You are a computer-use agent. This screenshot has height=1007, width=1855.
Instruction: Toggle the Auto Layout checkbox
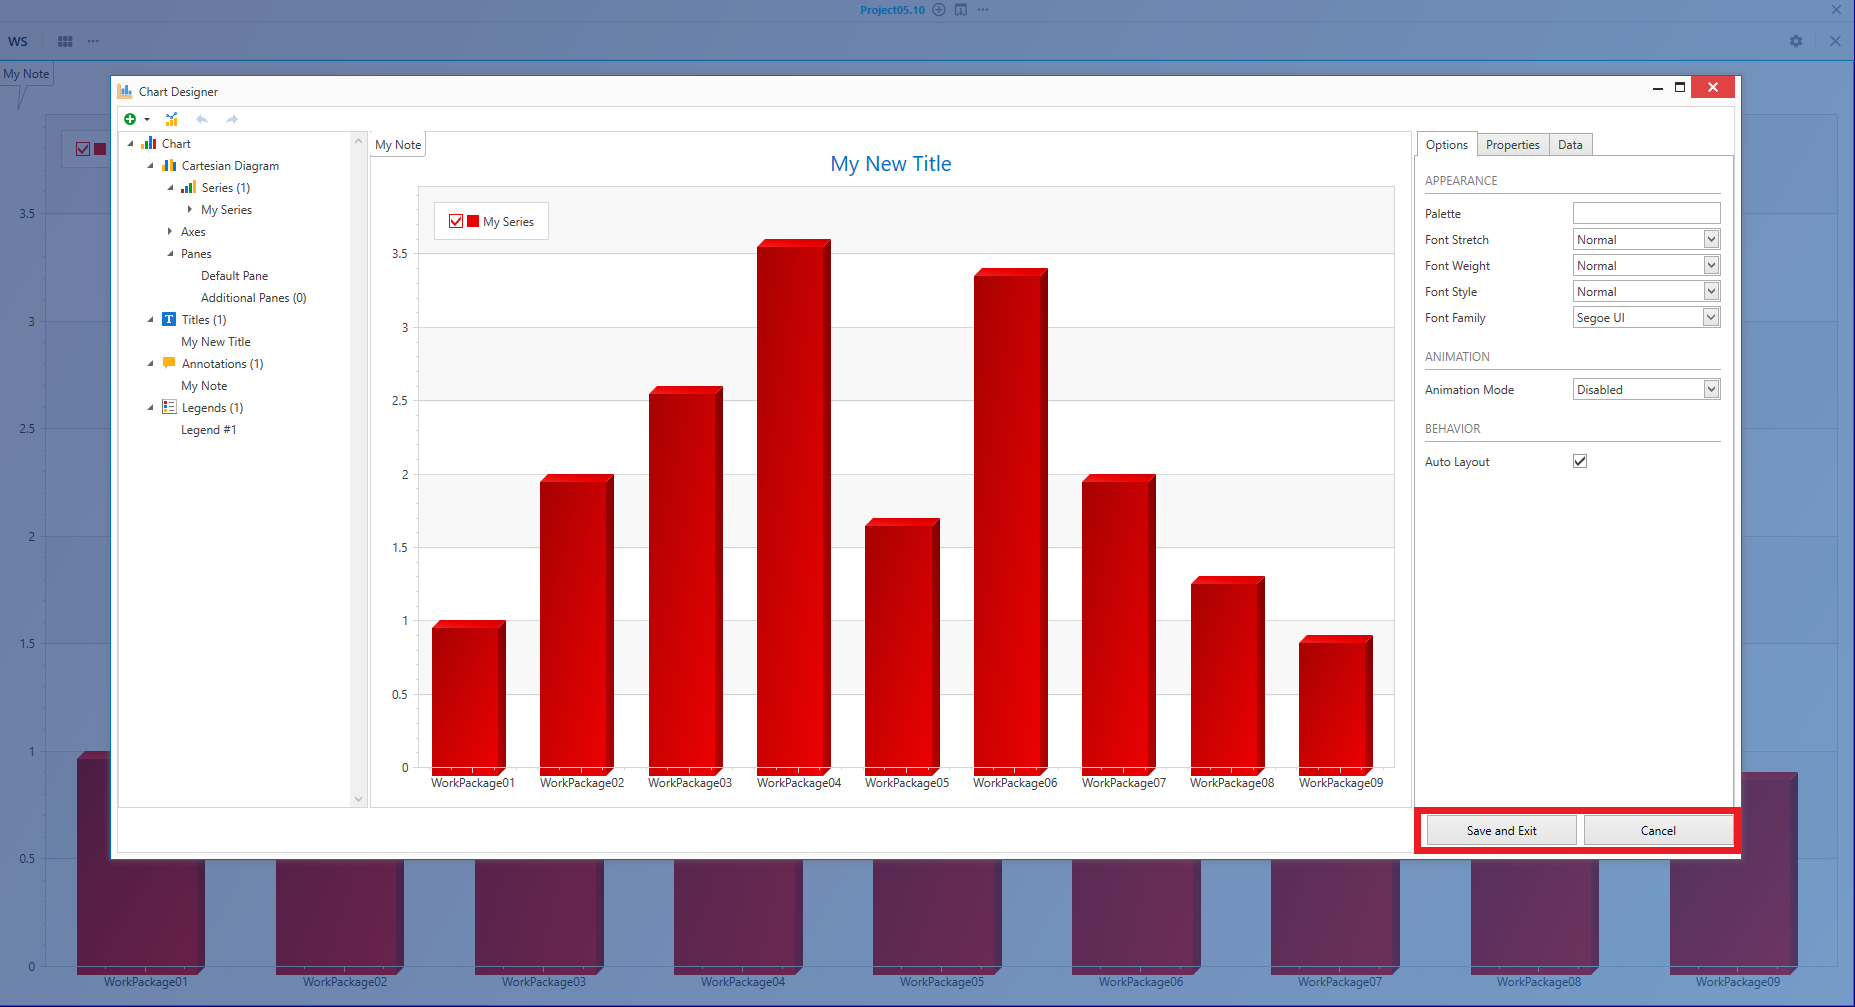click(1580, 461)
